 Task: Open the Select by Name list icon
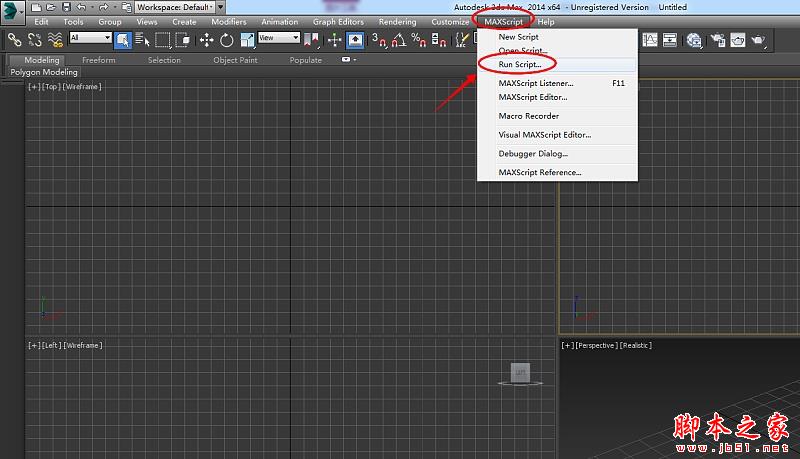pyautogui.click(x=142, y=39)
